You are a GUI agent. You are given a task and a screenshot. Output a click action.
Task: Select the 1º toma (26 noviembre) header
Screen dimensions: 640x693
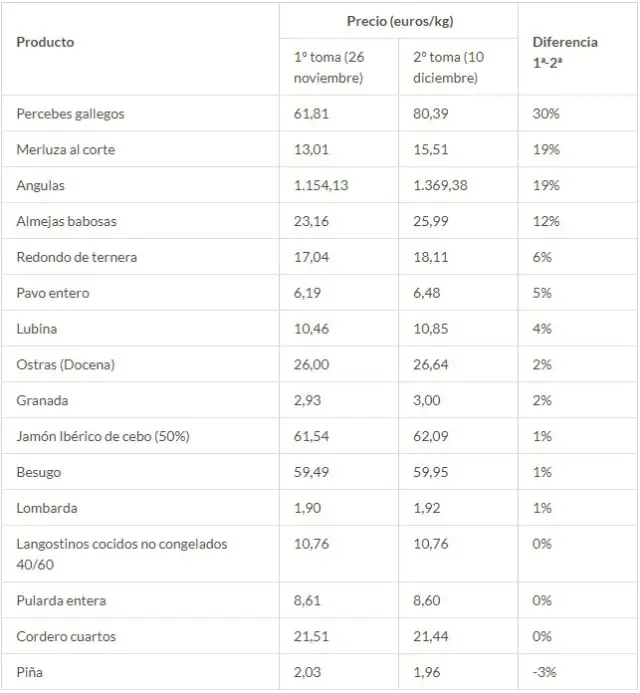(329, 67)
